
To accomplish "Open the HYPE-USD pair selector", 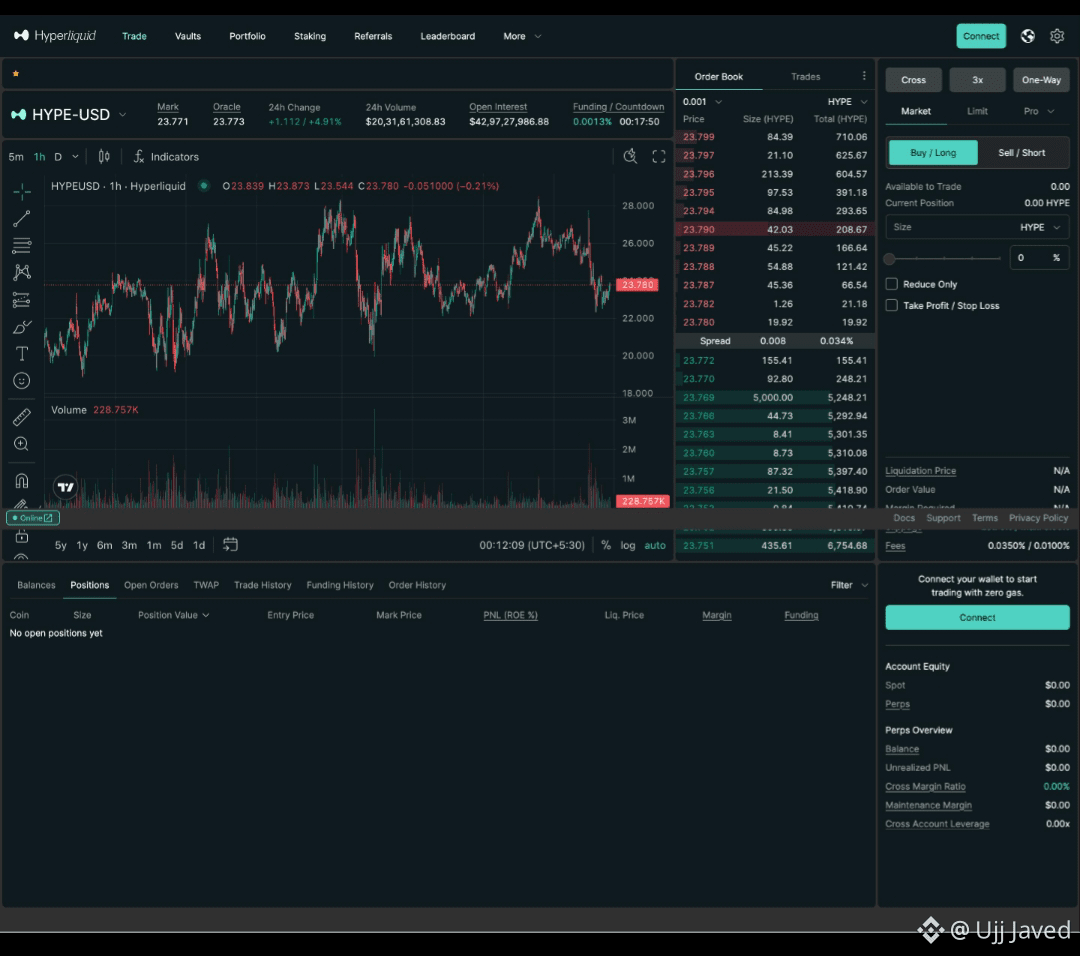I will 69,114.
